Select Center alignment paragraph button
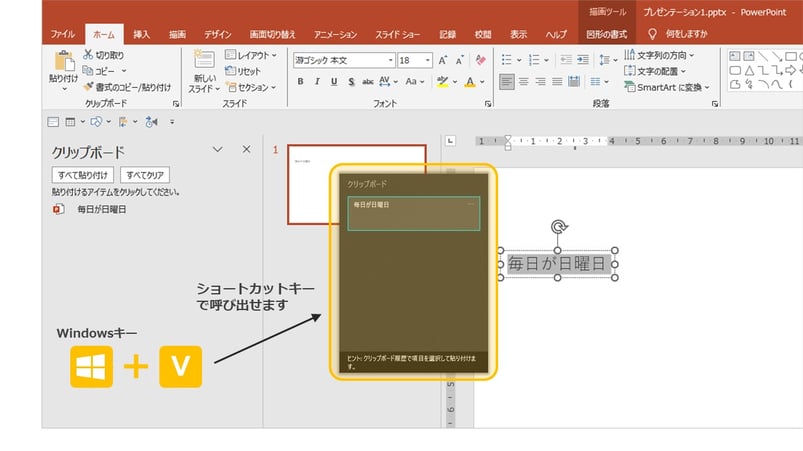This screenshot has height=451, width=803. (523, 81)
